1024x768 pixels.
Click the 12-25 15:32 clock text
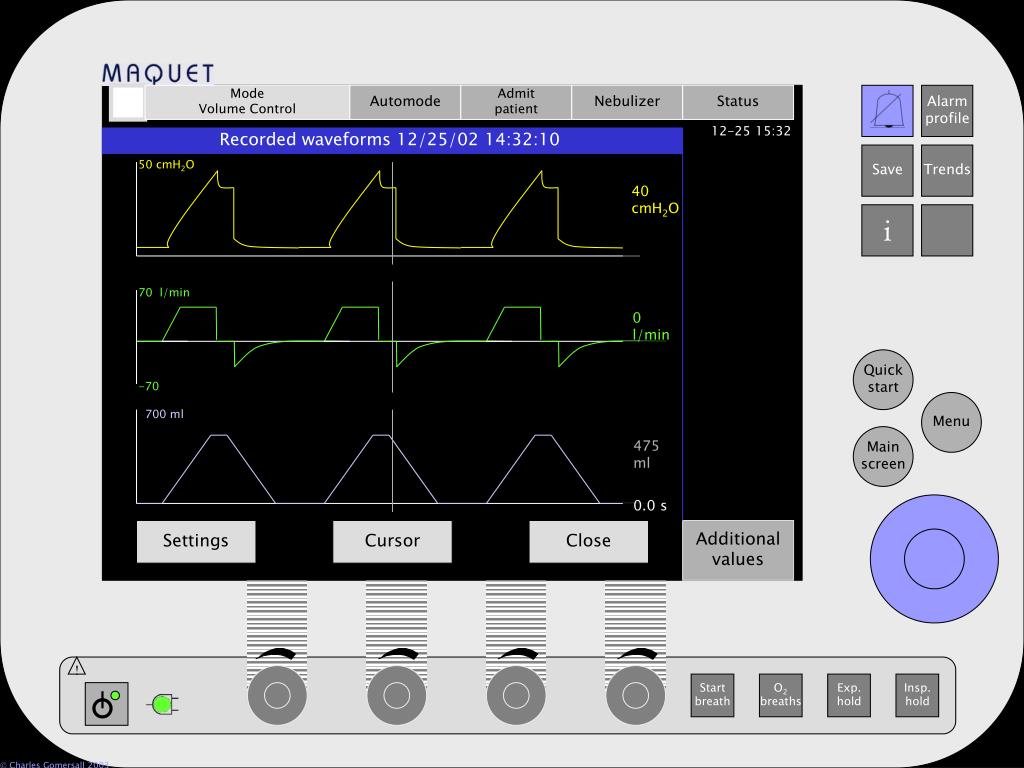(751, 131)
